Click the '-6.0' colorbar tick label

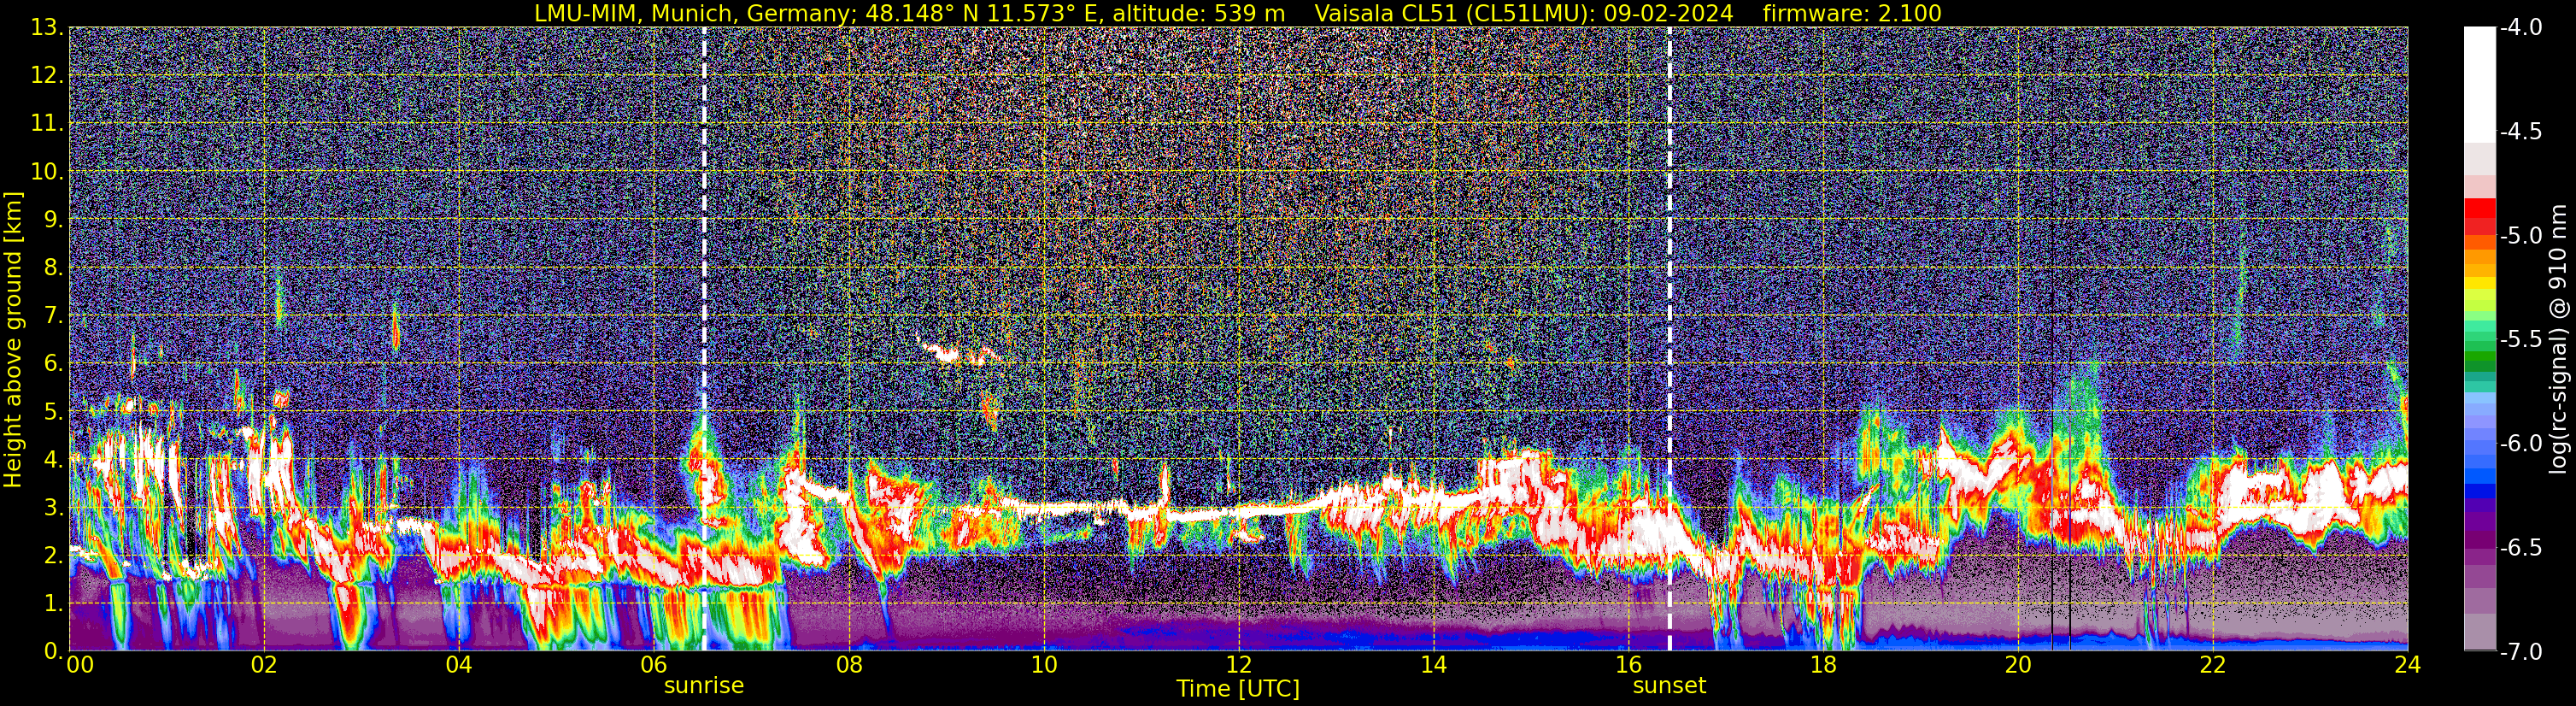(2520, 444)
